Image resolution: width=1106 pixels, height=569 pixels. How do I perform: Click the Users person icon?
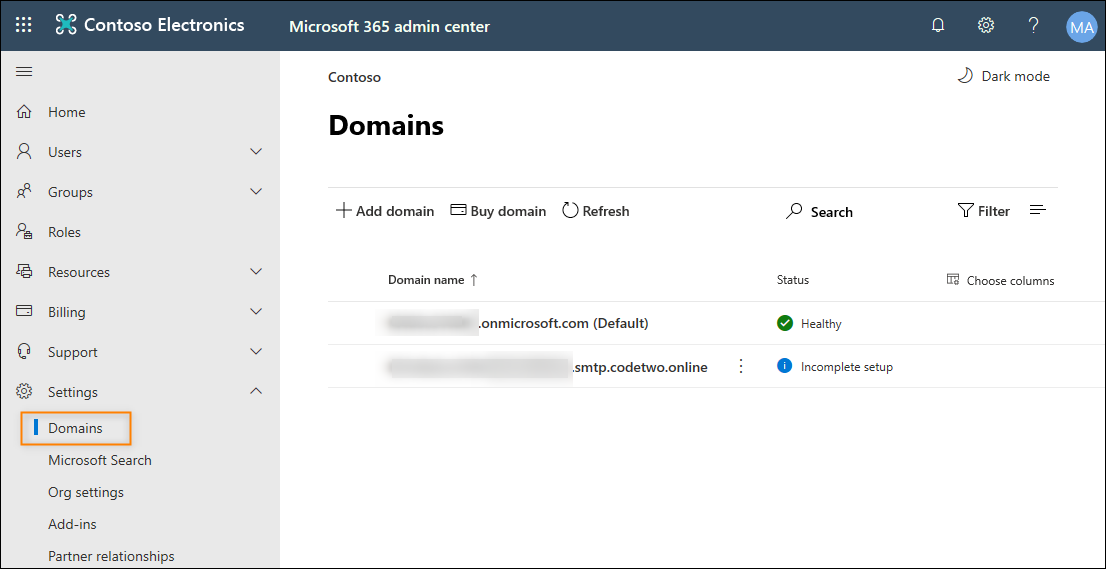click(25, 152)
